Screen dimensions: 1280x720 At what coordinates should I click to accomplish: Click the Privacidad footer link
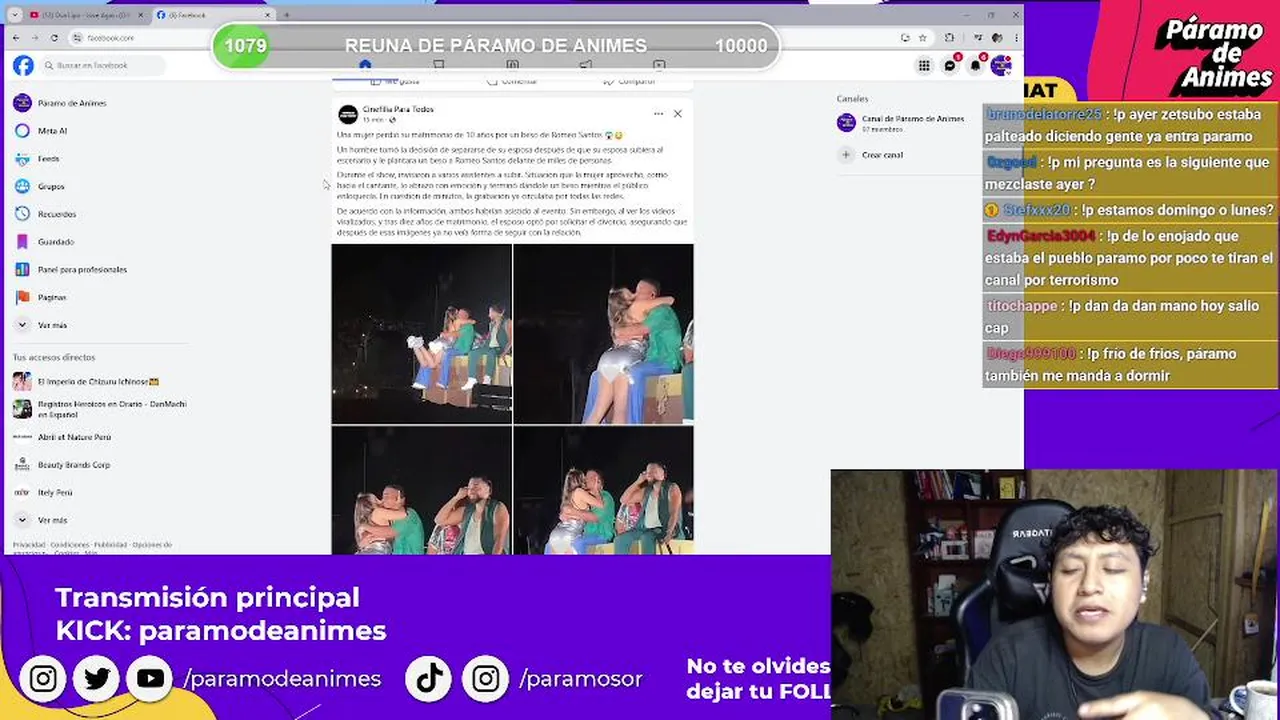coord(27,545)
